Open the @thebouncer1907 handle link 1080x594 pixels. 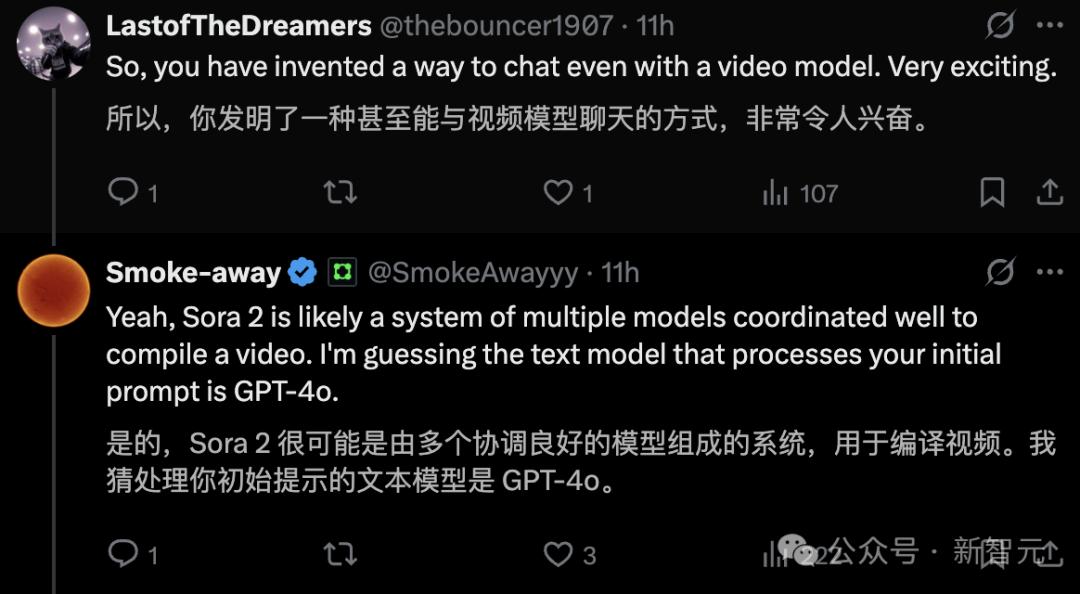(x=496, y=26)
